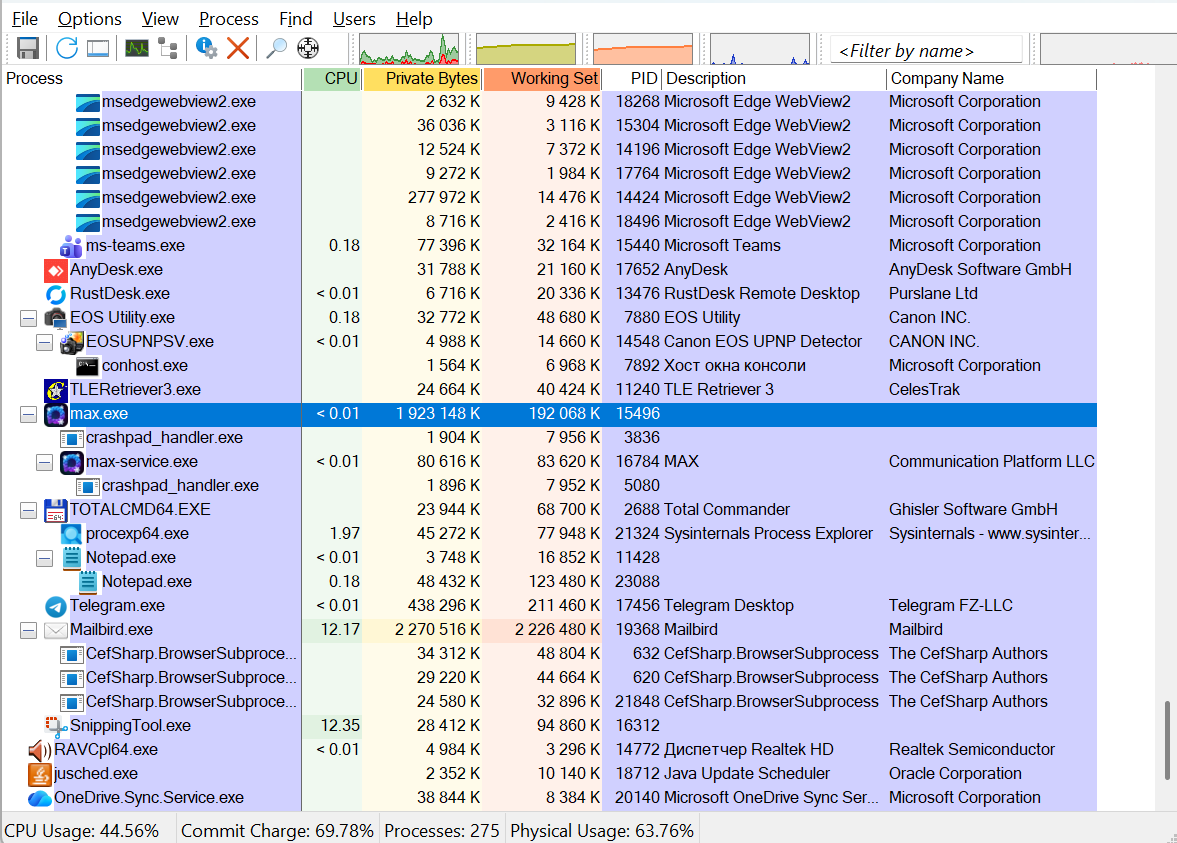Sort by the PID column header

(632, 79)
